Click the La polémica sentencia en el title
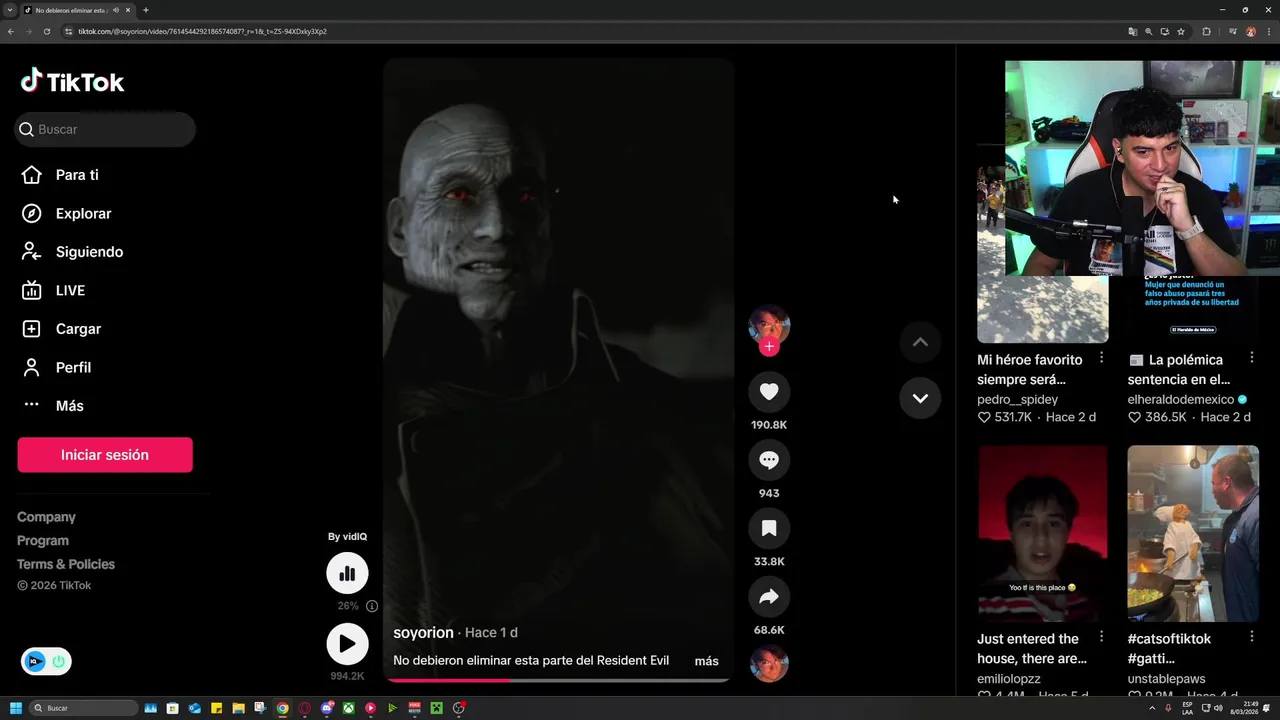Screen dimensions: 1280x720 pyautogui.click(x=1178, y=370)
